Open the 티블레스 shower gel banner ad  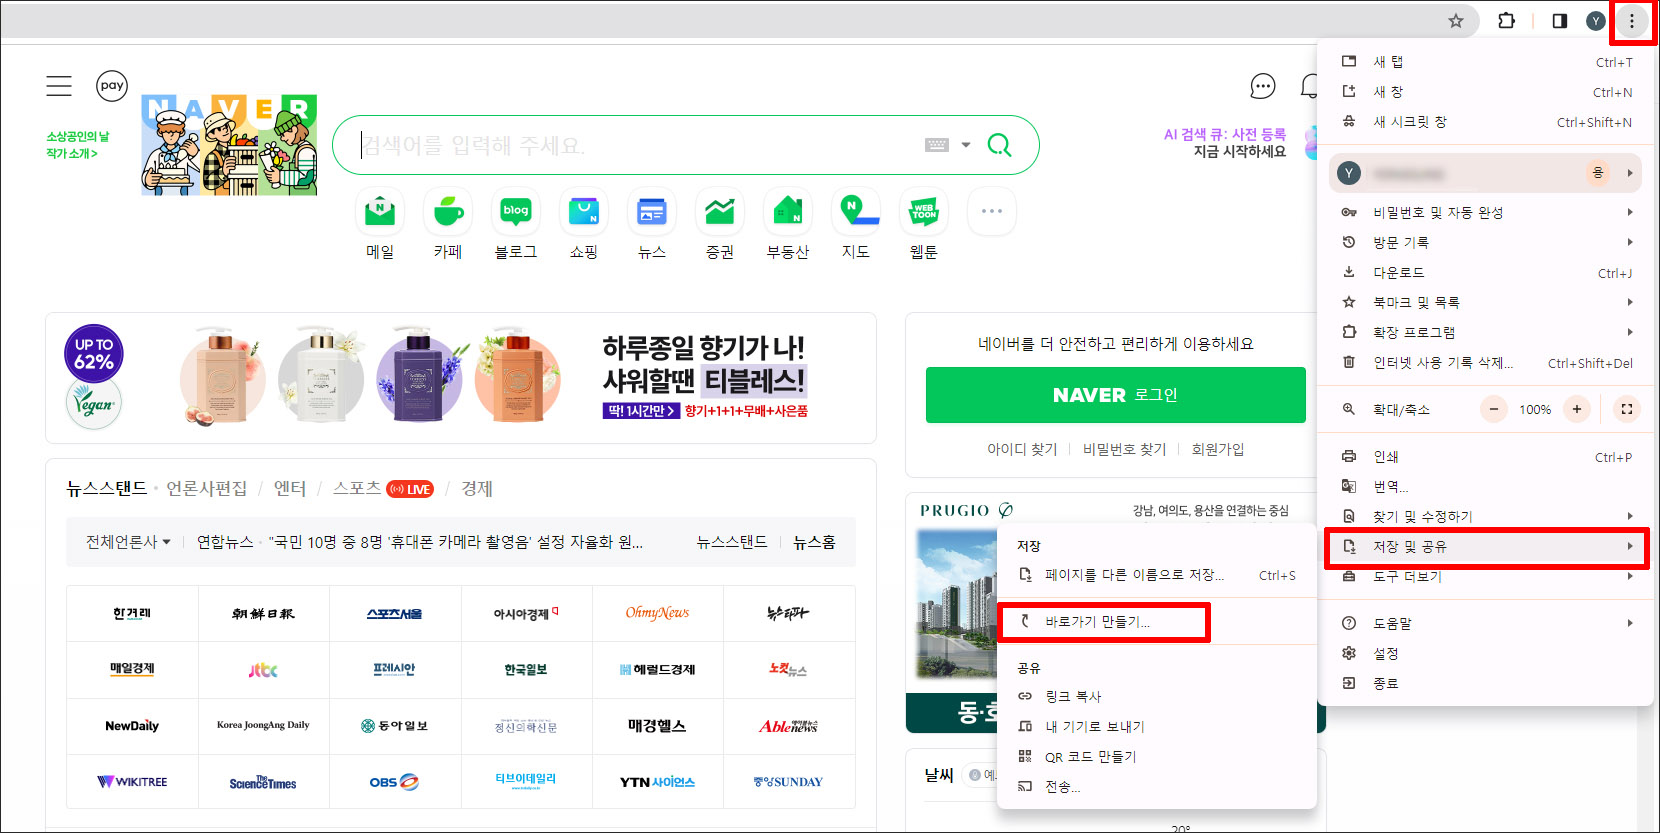click(461, 378)
